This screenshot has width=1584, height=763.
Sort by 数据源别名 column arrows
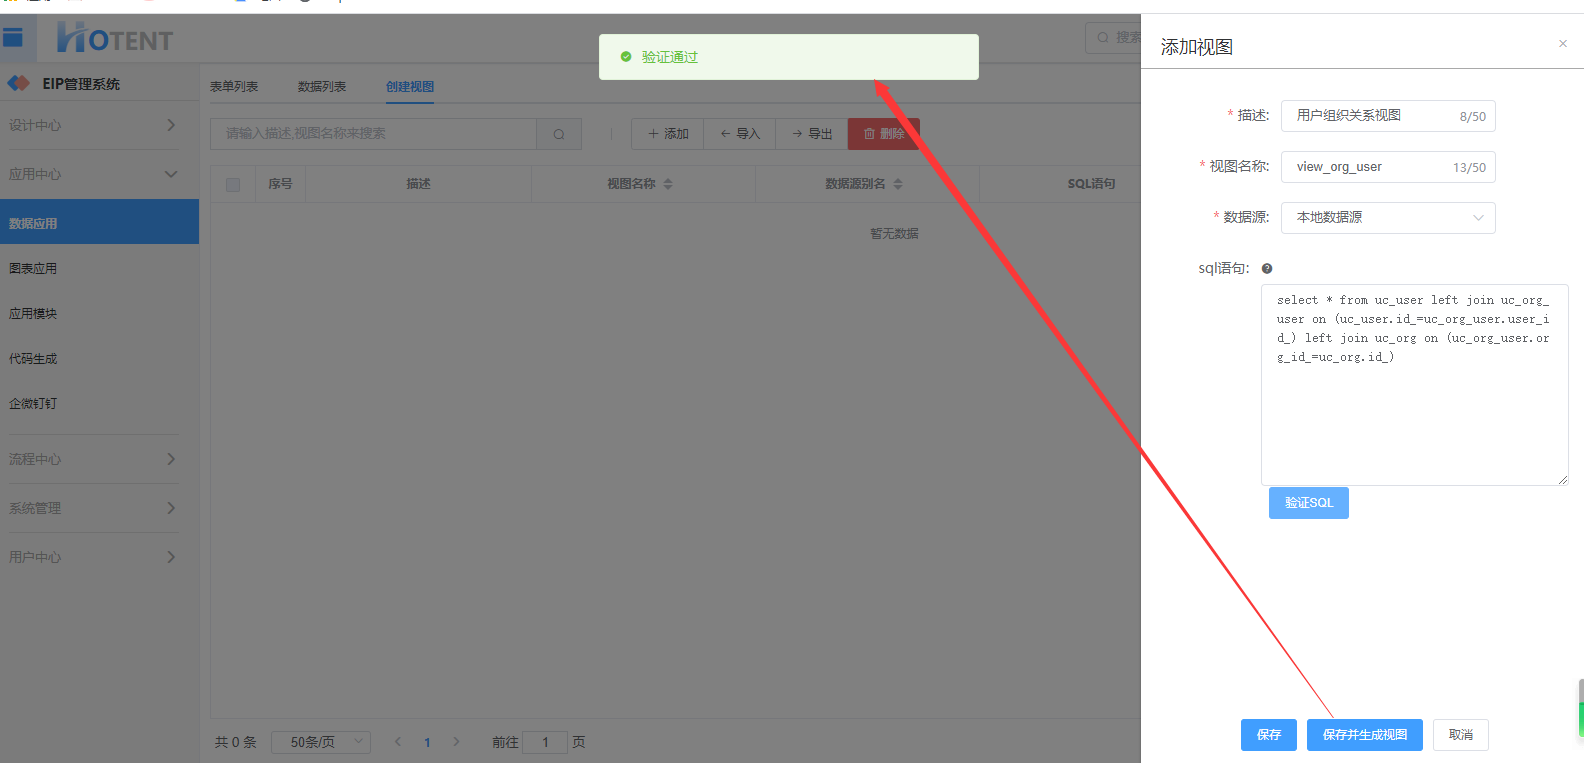coord(898,184)
